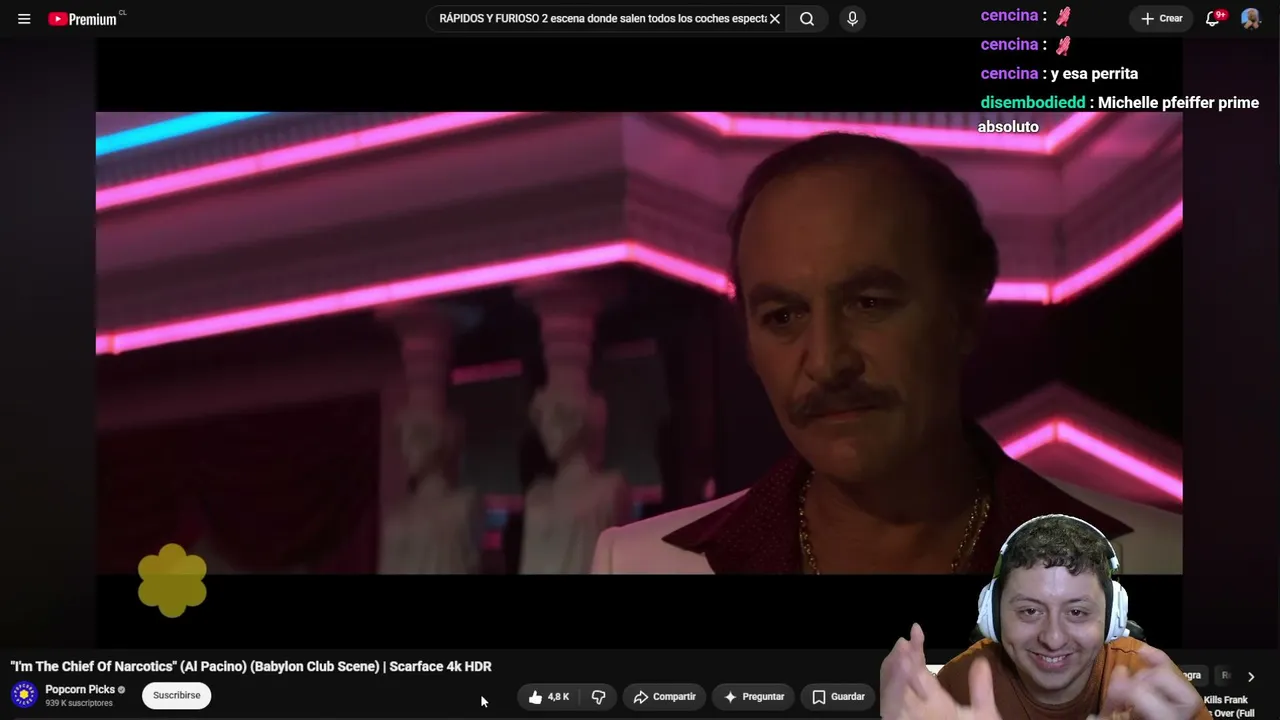Screen dimensions: 1280x720
Task: Open the YouTube guide hamburger menu
Action: pyautogui.click(x=24, y=19)
